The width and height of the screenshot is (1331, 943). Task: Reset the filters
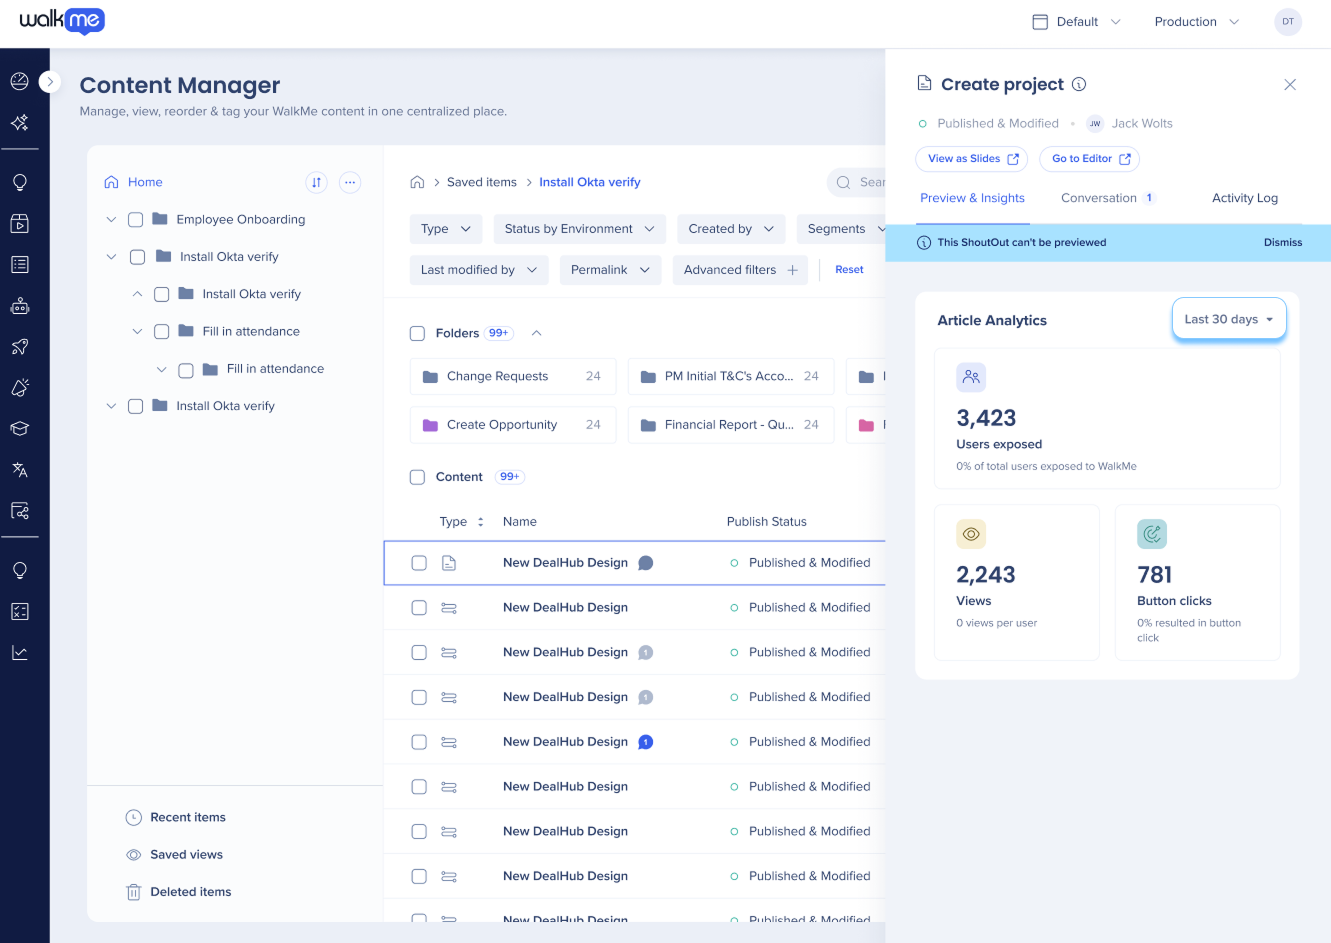[849, 270]
